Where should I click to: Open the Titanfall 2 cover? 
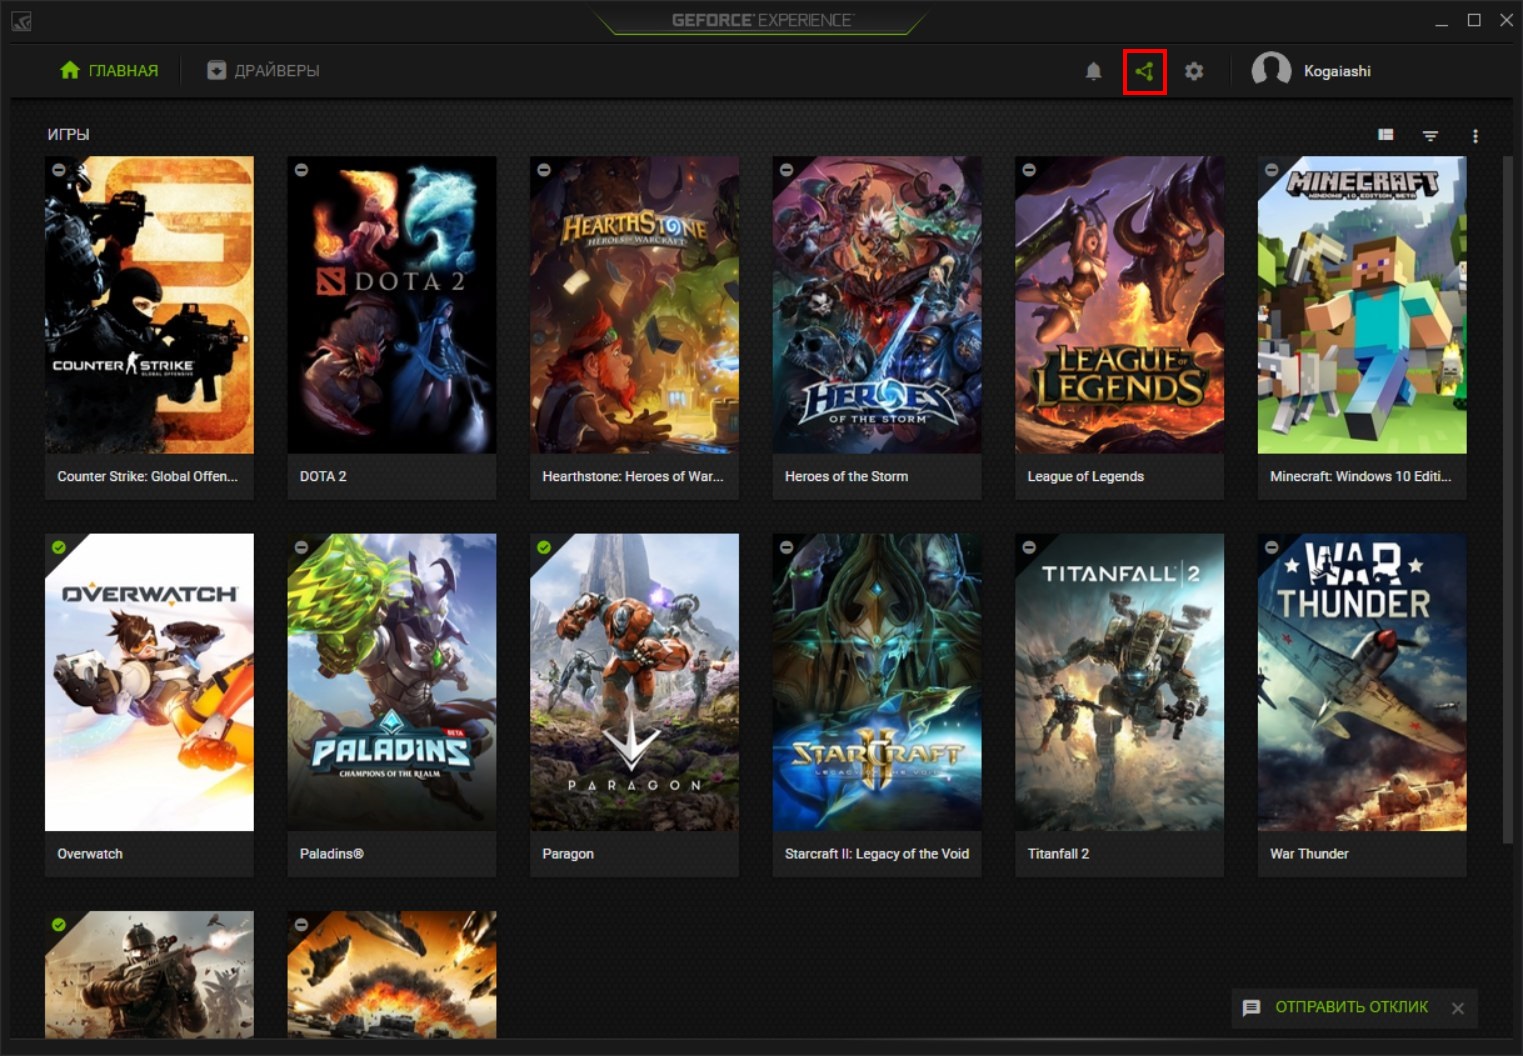click(1119, 682)
